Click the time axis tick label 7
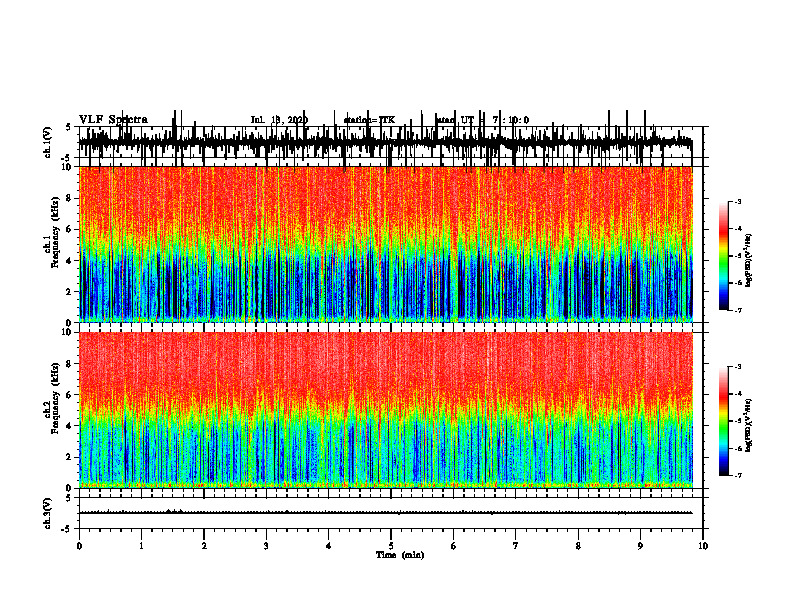This screenshot has height=612, width=792. 516,546
